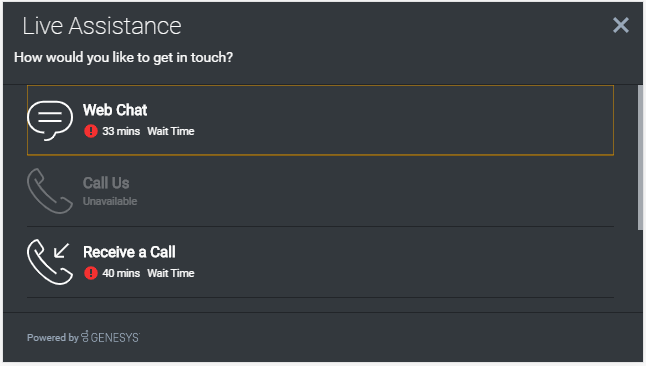Click the greyed-out Call Us phone icon
The height and width of the screenshot is (366, 646).
click(x=50, y=191)
